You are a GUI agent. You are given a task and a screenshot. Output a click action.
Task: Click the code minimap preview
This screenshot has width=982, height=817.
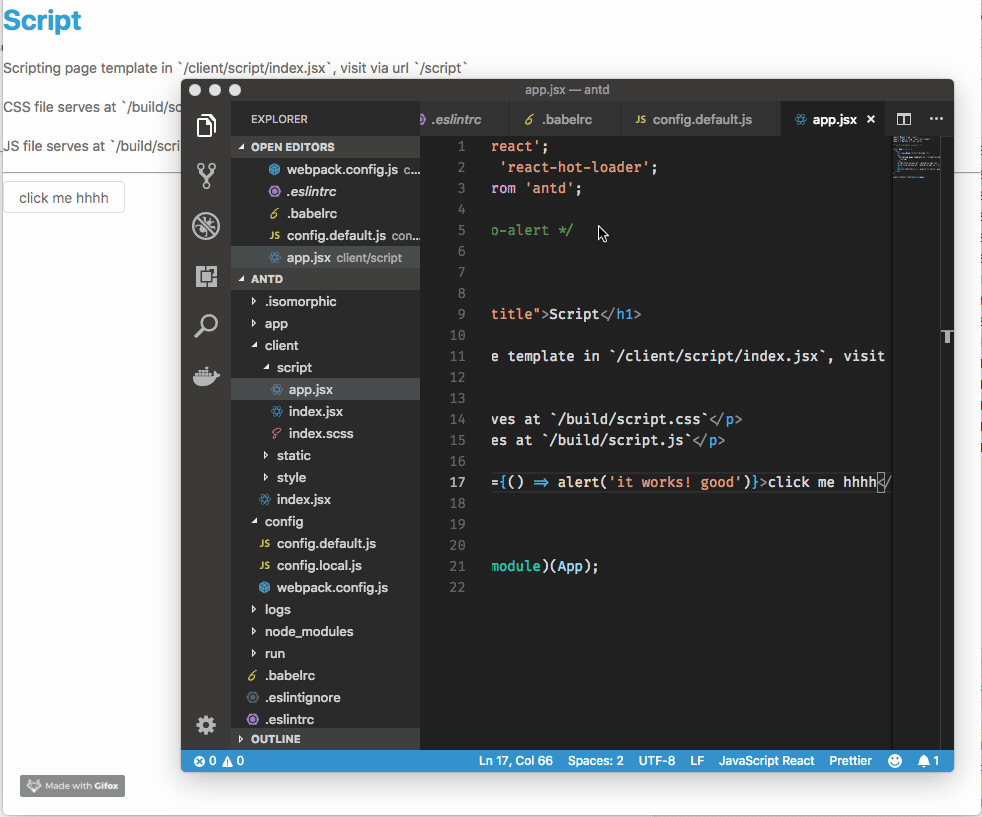click(x=916, y=158)
